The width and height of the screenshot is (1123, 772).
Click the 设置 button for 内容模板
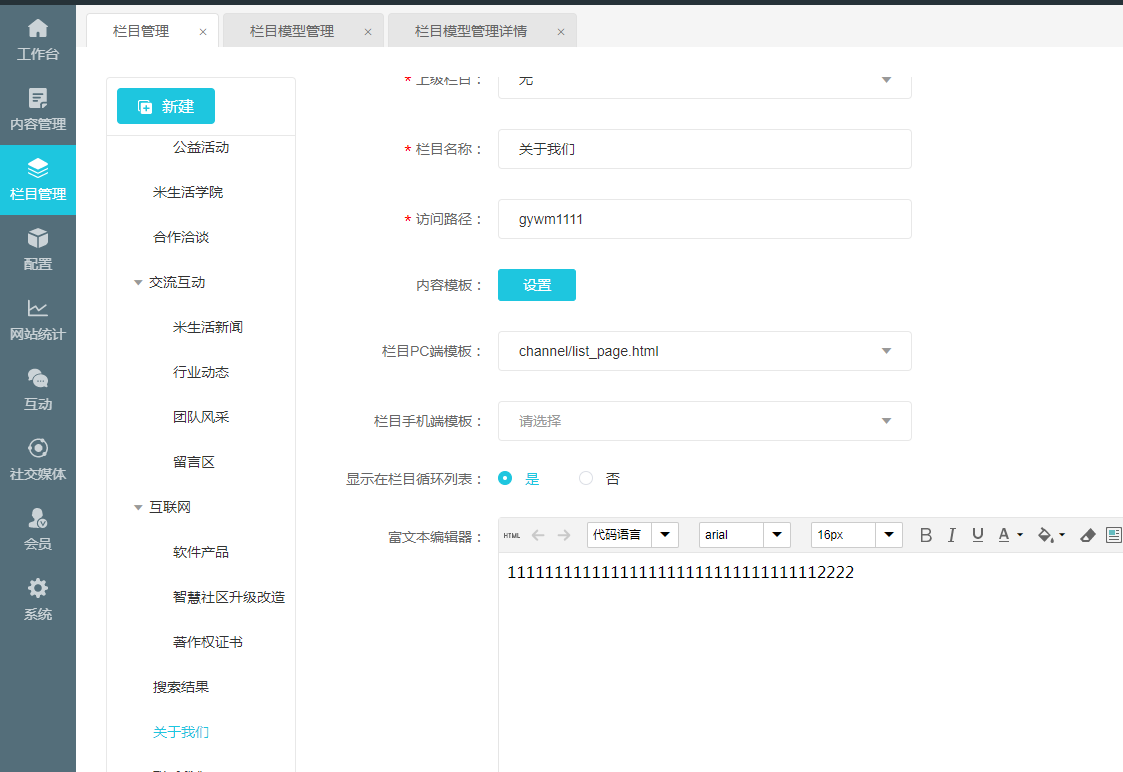pos(537,285)
